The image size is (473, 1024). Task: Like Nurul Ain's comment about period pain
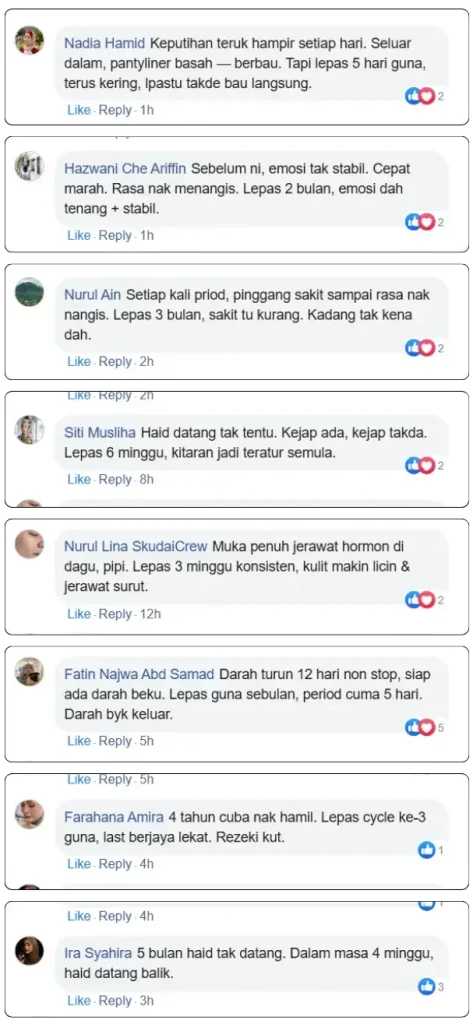click(x=79, y=361)
